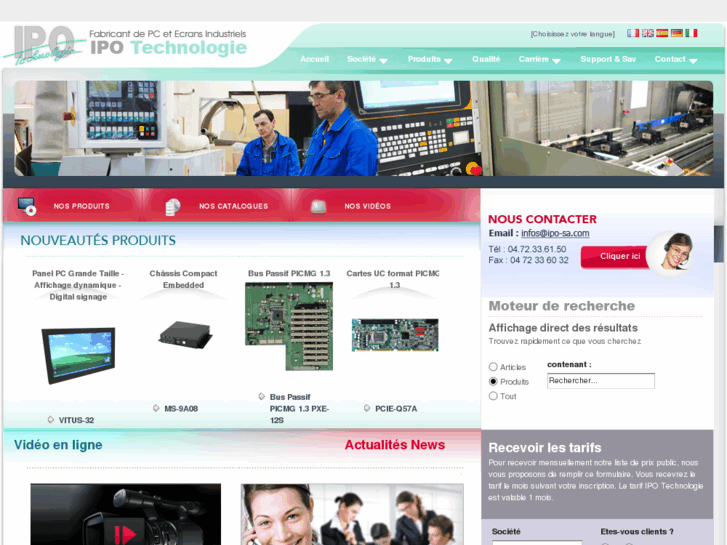Open Bus Passif PICMG 1.3 PXE-12S link
The width and height of the screenshot is (727, 545).
(x=299, y=409)
